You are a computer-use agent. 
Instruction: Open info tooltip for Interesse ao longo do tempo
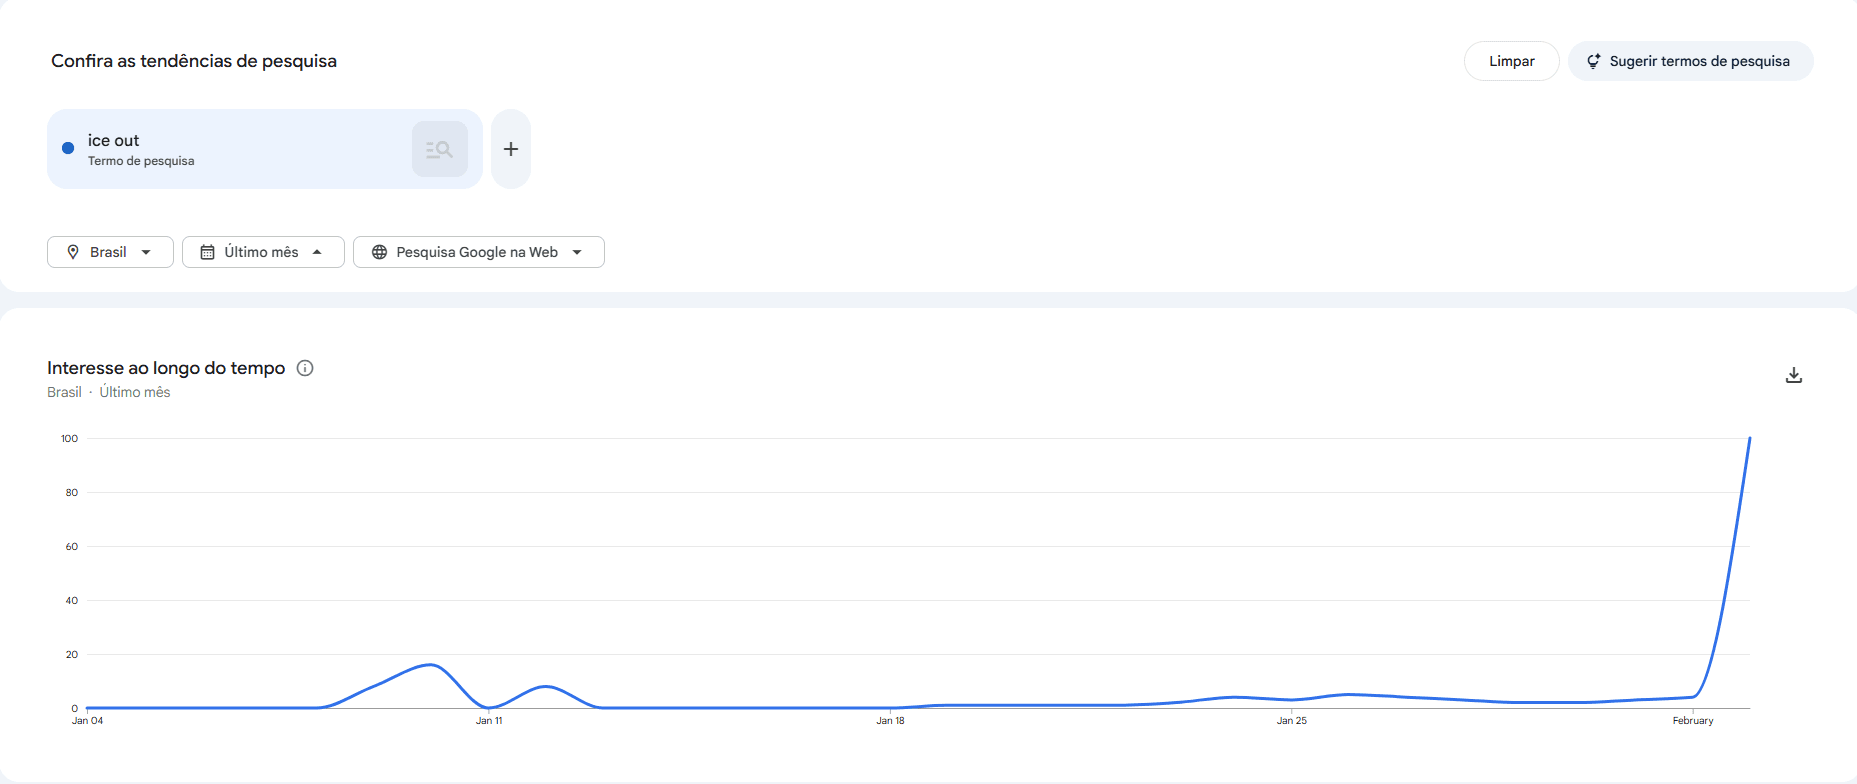pyautogui.click(x=305, y=368)
